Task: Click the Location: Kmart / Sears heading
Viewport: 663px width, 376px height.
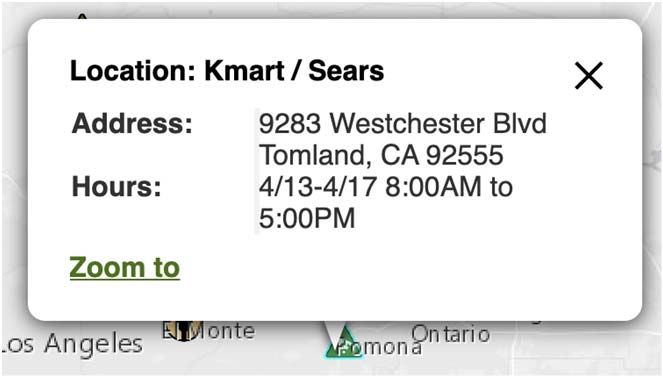Action: pos(227,71)
